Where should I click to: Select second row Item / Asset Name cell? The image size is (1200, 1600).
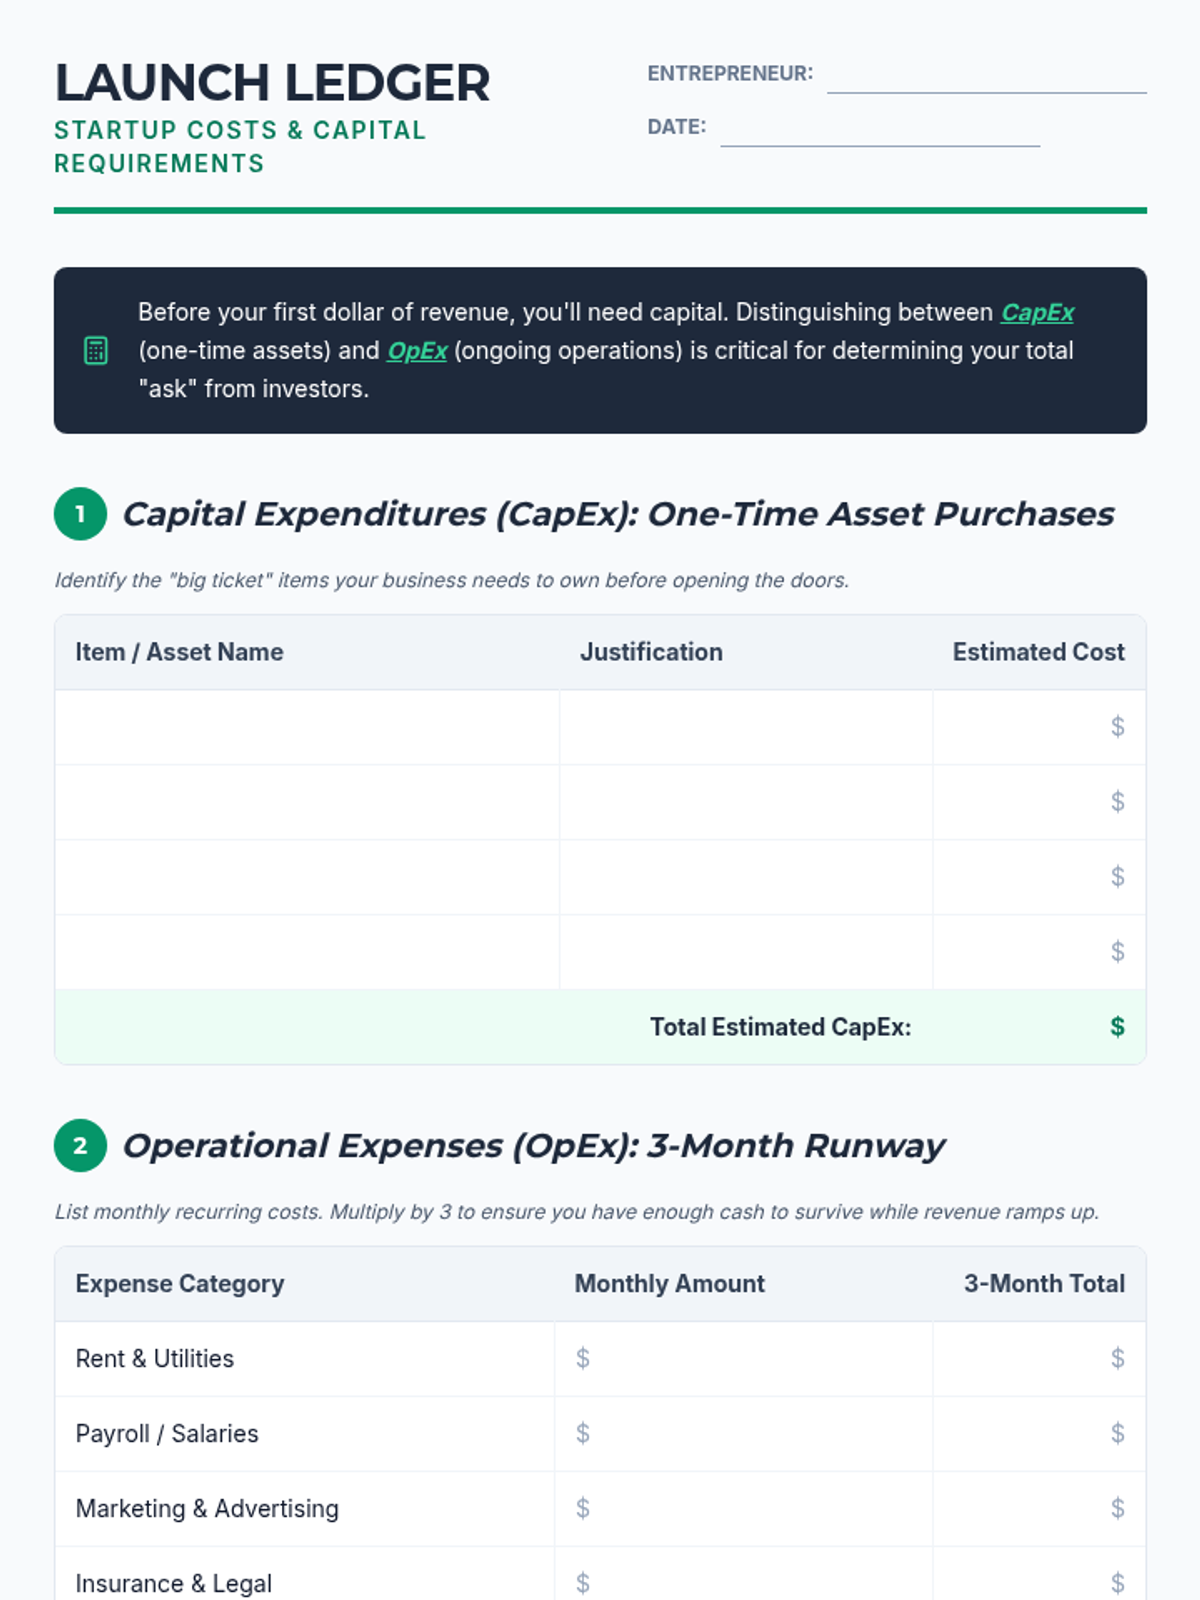(307, 802)
